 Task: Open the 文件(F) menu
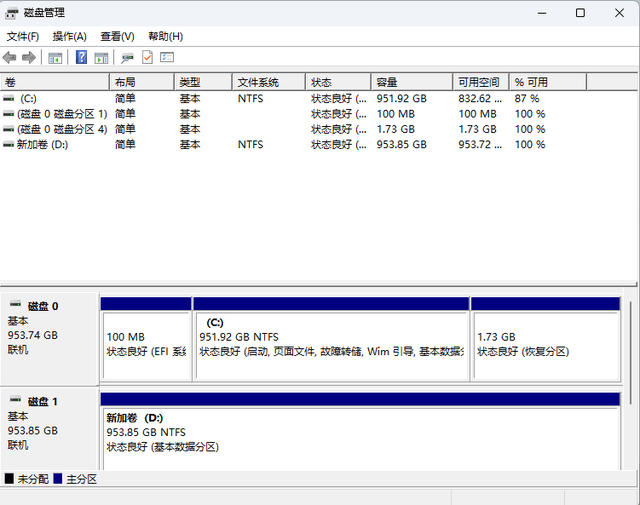[23, 36]
